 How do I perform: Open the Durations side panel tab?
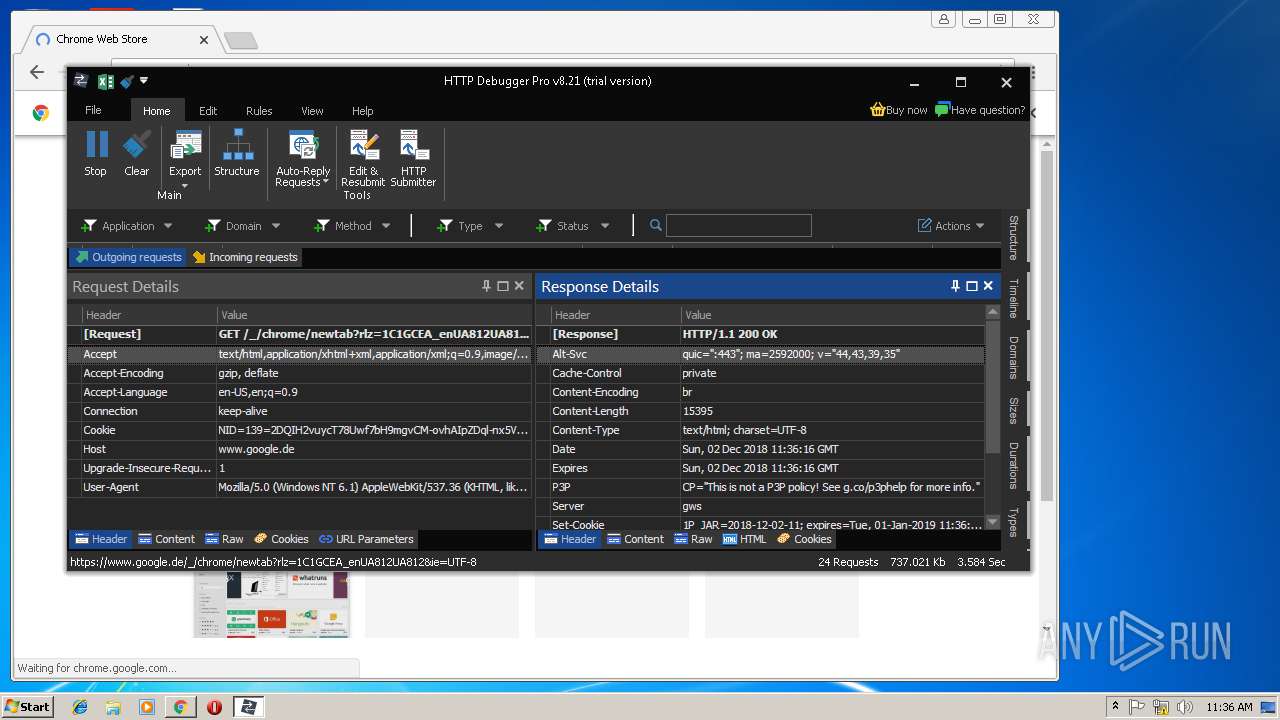click(x=1013, y=465)
